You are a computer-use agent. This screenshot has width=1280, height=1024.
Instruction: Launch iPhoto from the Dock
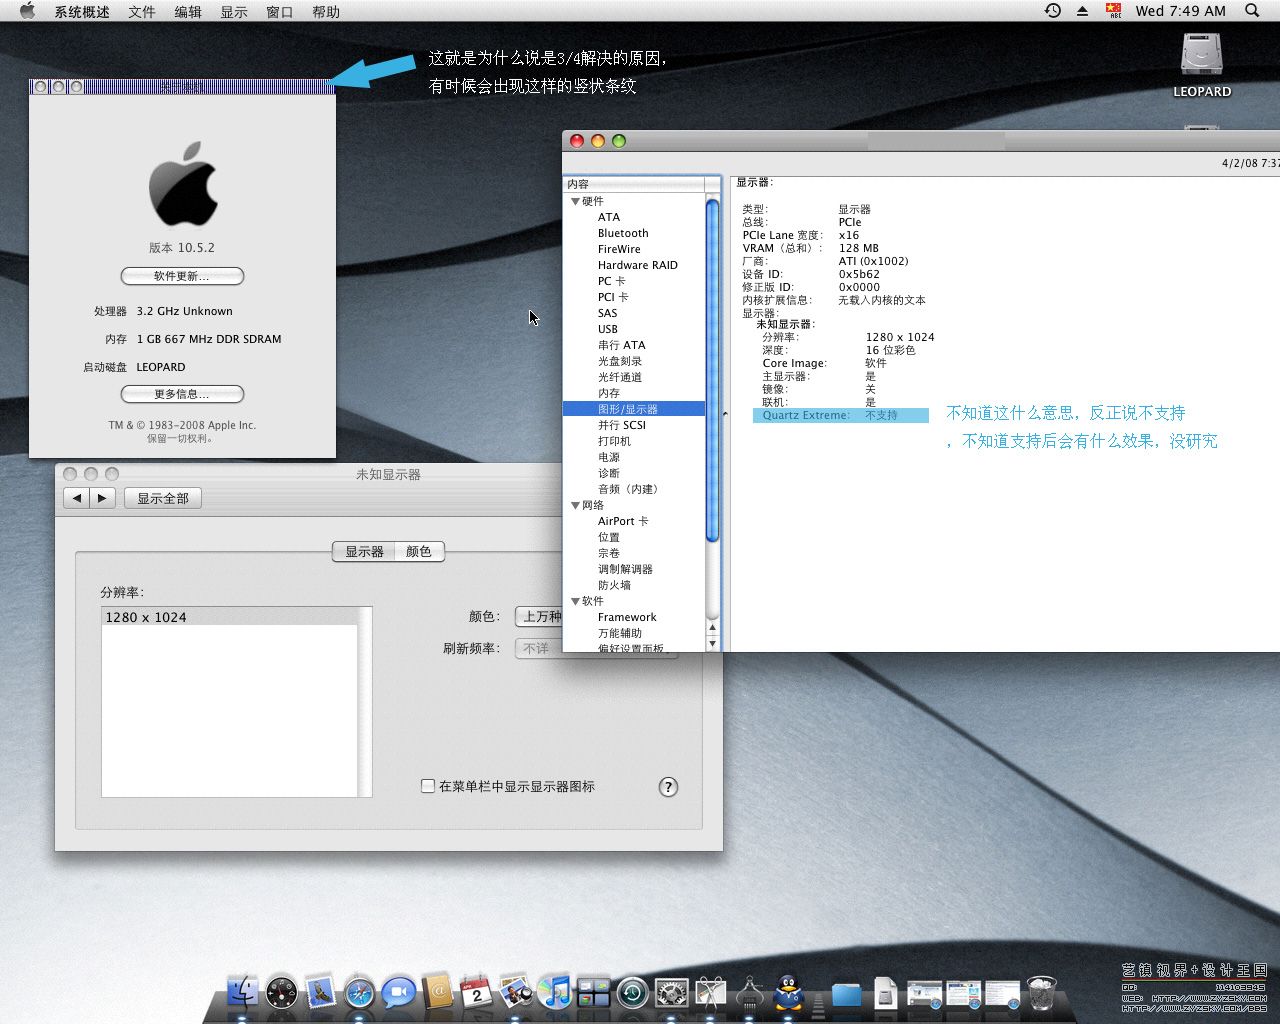[515, 992]
